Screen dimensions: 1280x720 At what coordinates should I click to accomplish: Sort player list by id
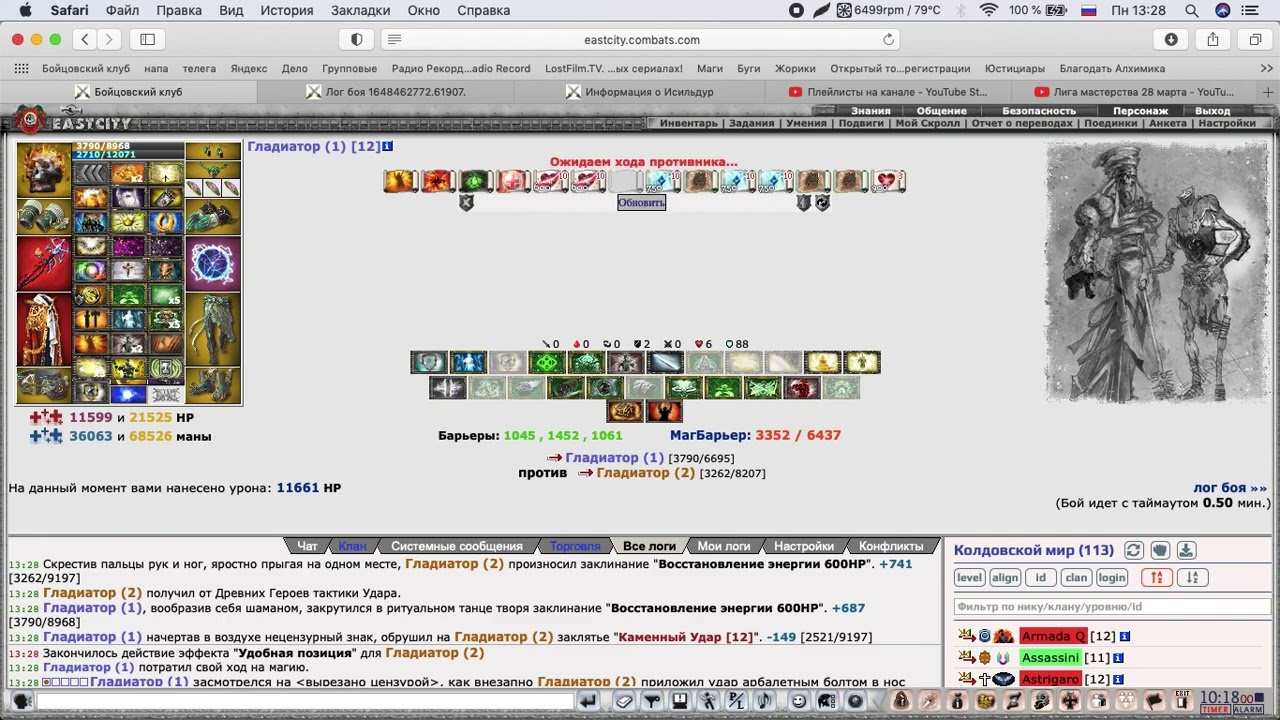(x=1040, y=577)
